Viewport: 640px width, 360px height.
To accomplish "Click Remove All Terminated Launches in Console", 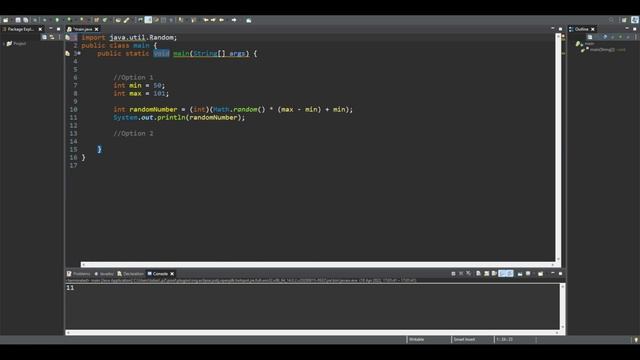I will pos(469,273).
